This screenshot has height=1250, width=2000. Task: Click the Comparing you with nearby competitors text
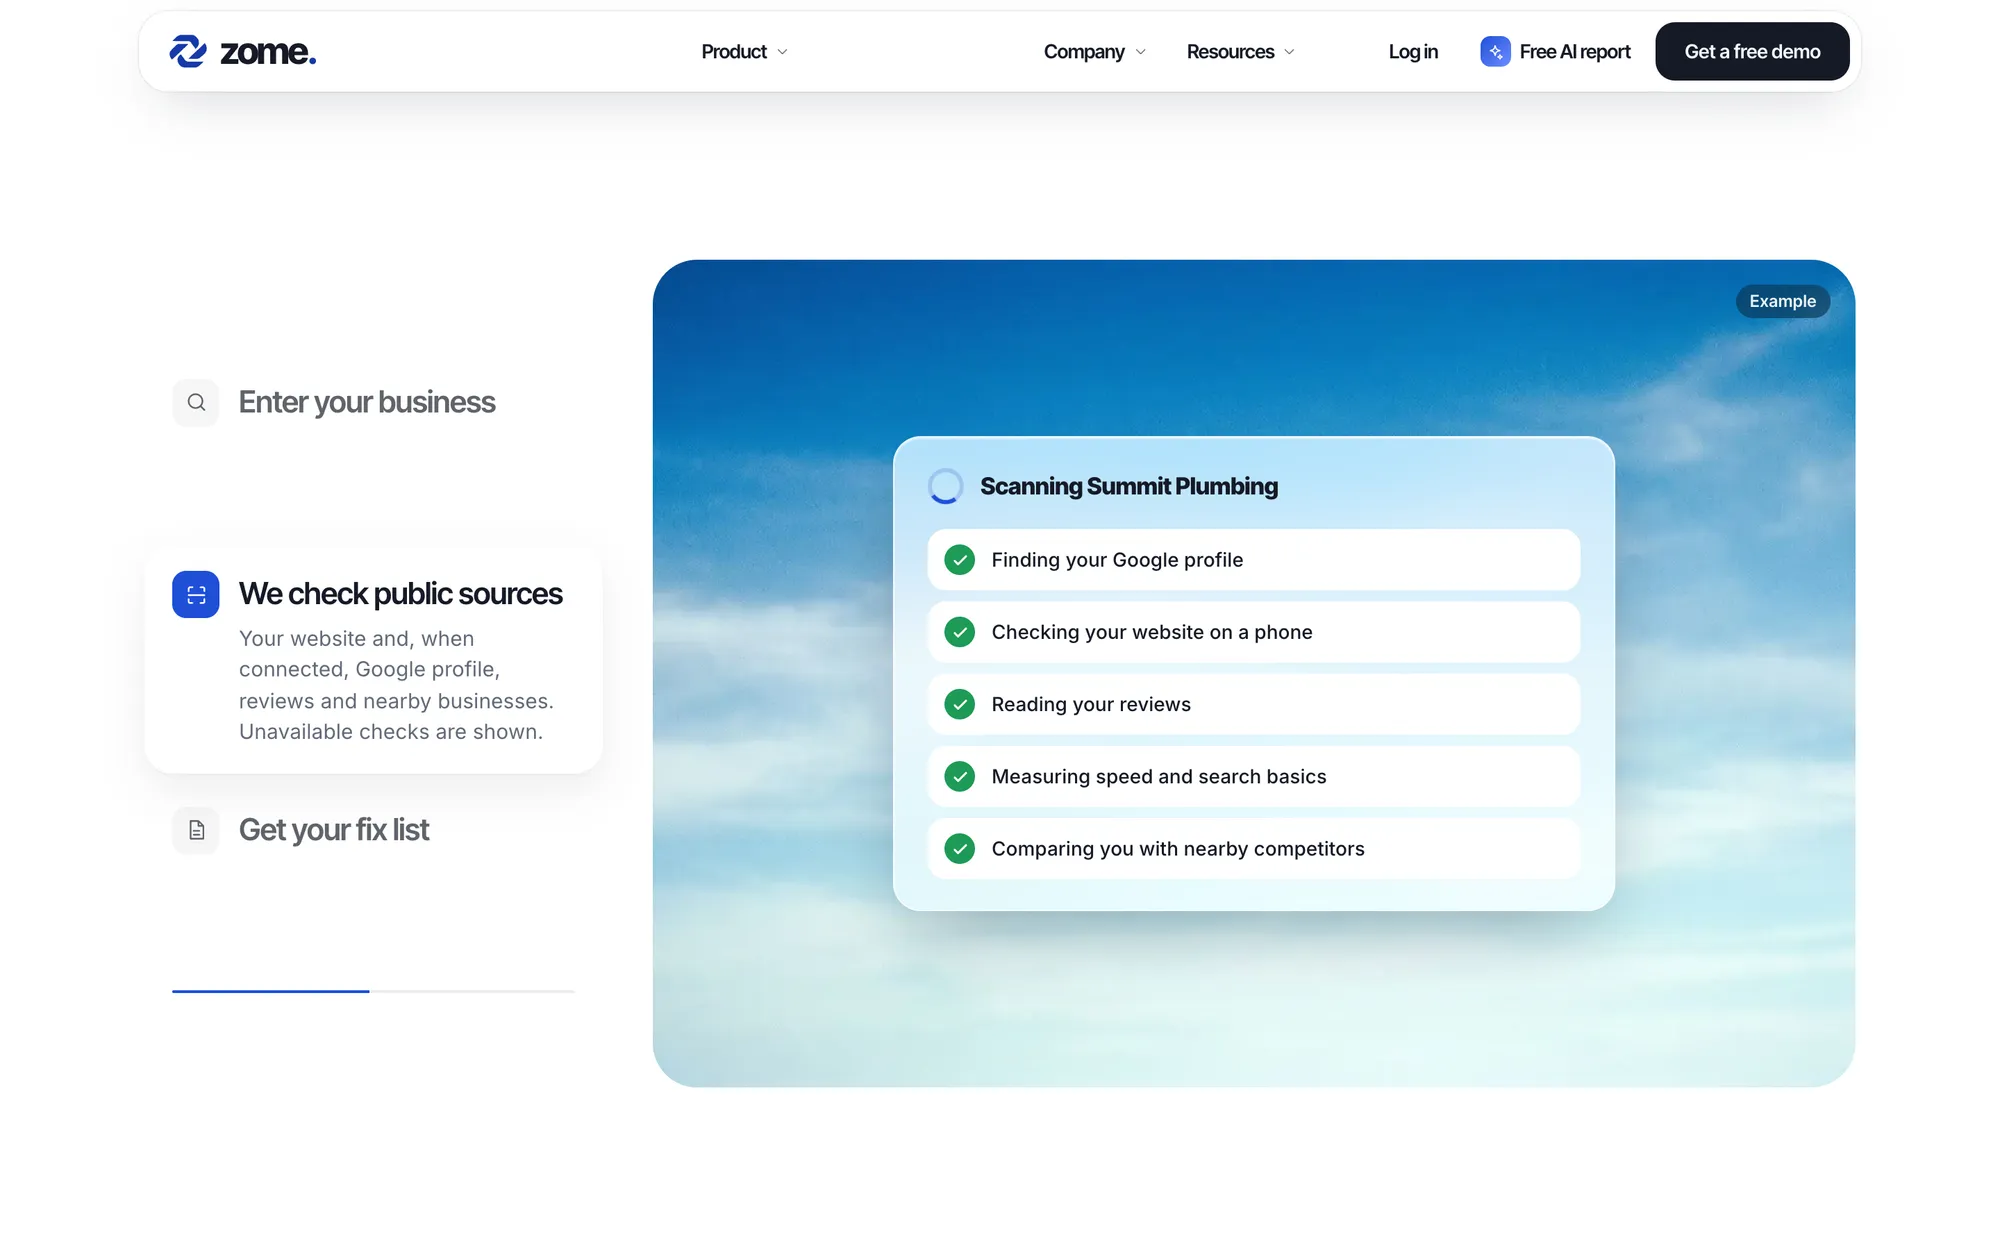coord(1178,849)
